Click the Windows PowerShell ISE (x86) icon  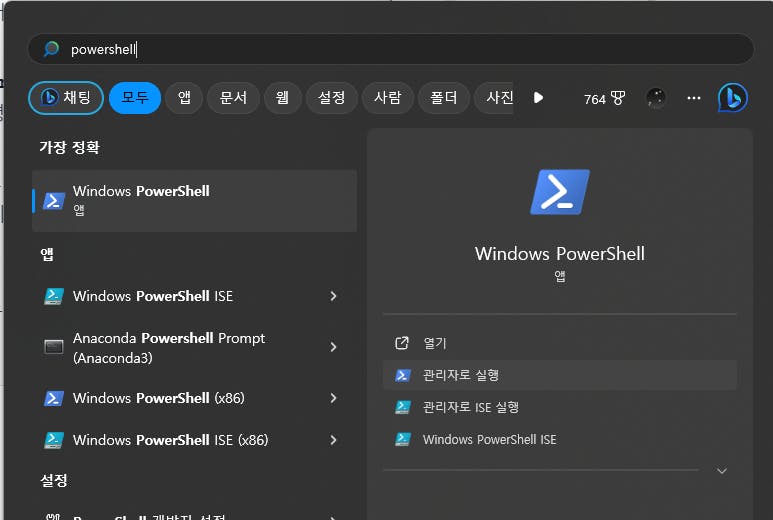[54, 440]
